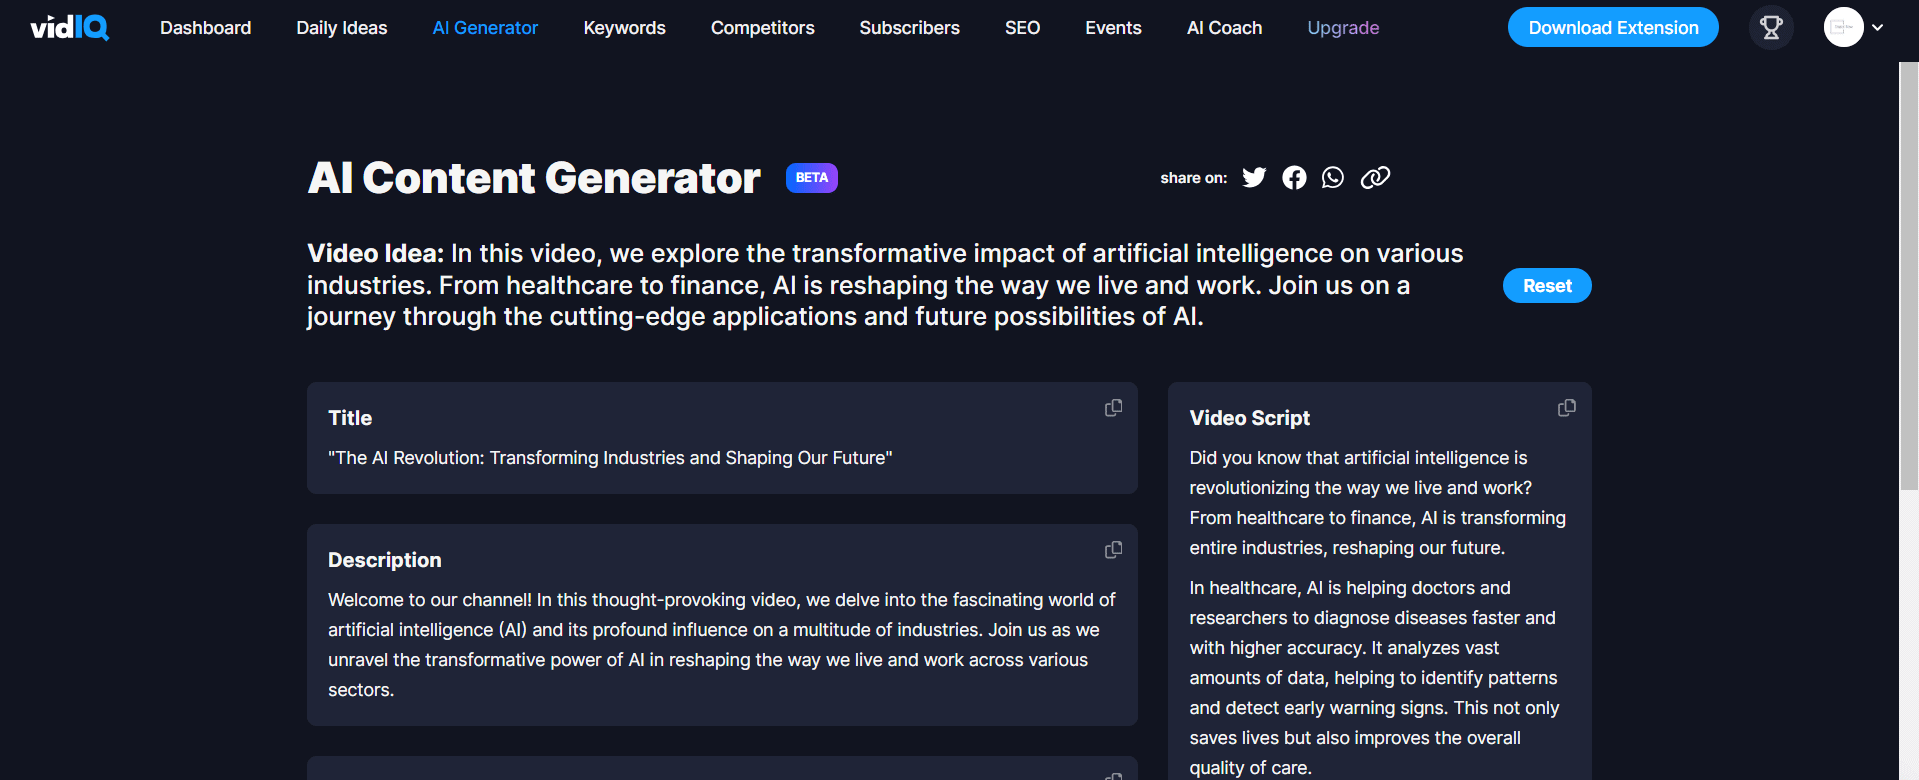Image resolution: width=1919 pixels, height=780 pixels.
Task: Copy the Description text icon
Action: tap(1113, 550)
